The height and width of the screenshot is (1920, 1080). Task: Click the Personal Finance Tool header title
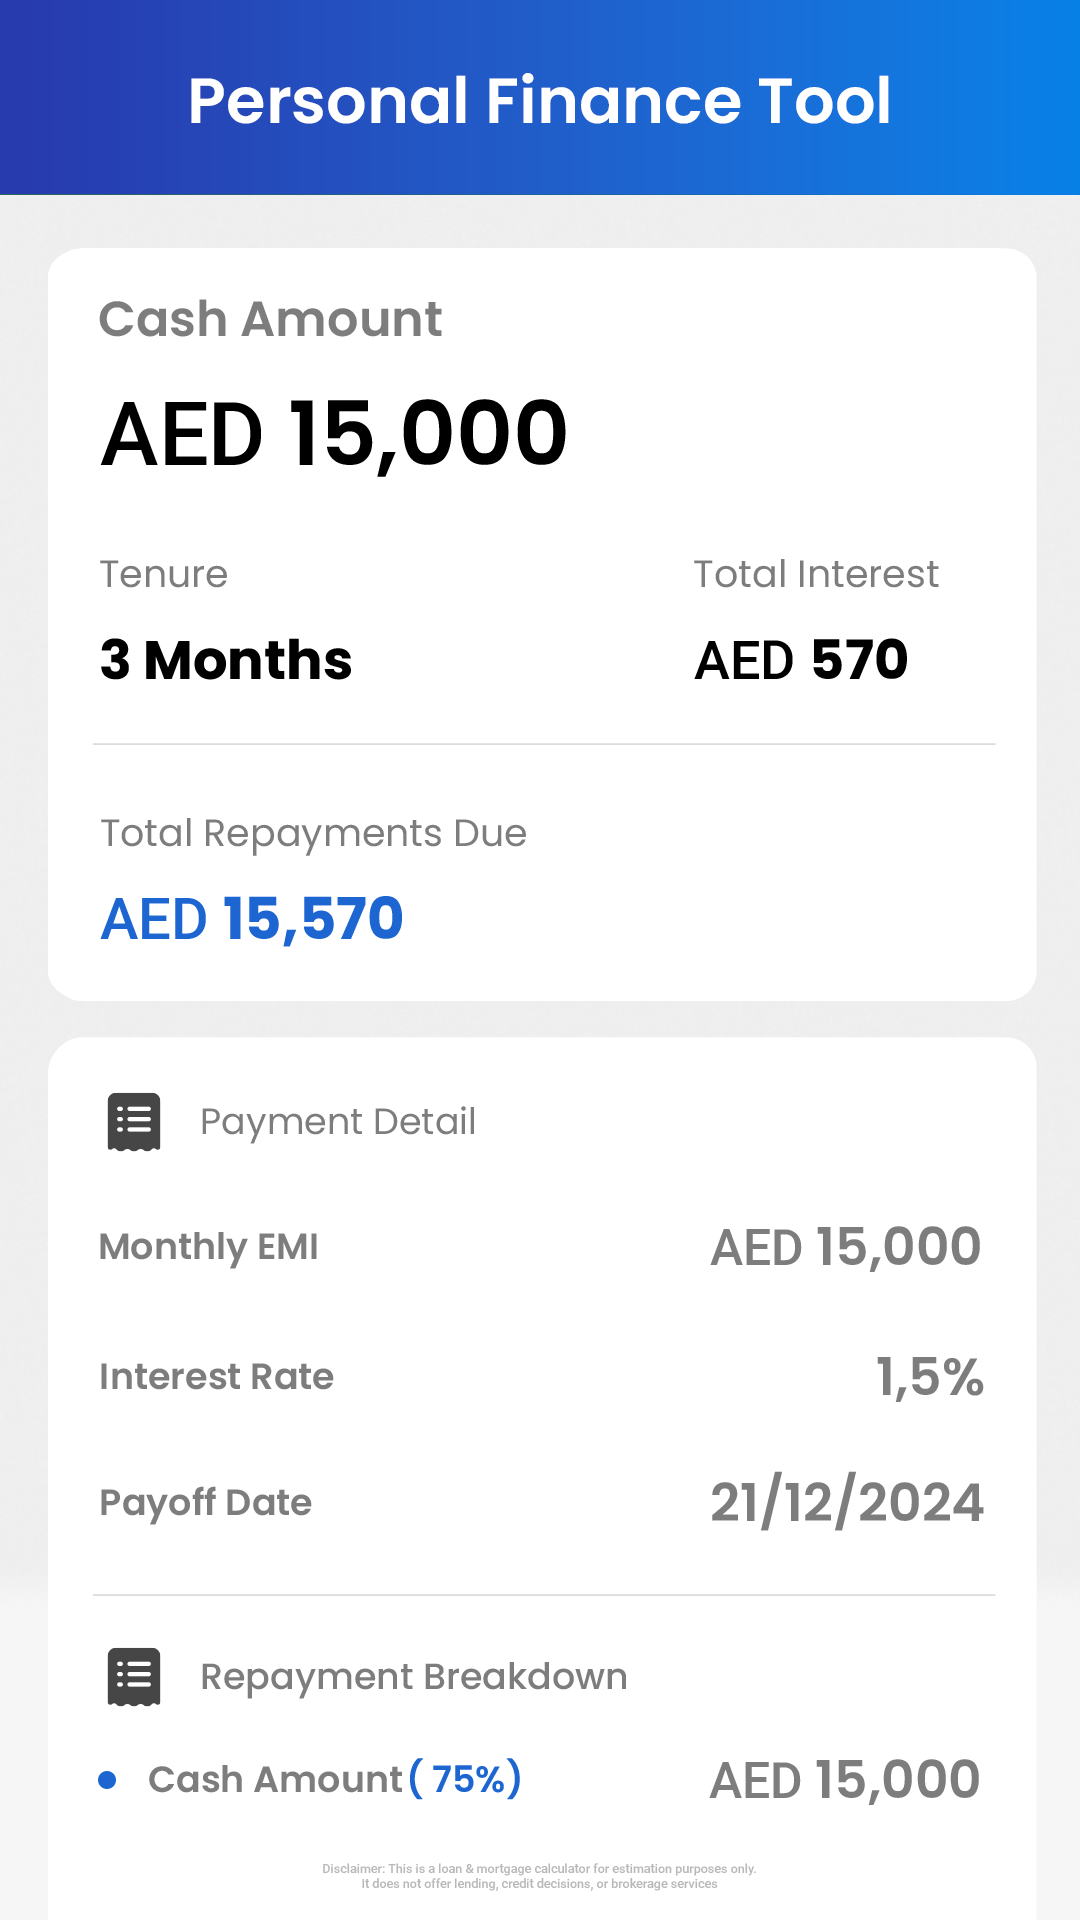[540, 101]
